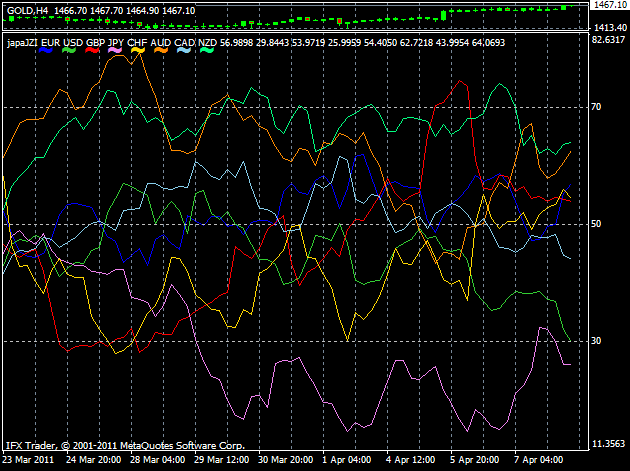Image resolution: width=630 pixels, height=471 pixels.
Task: Click the indicator value 54.4050
Action: click(380, 43)
